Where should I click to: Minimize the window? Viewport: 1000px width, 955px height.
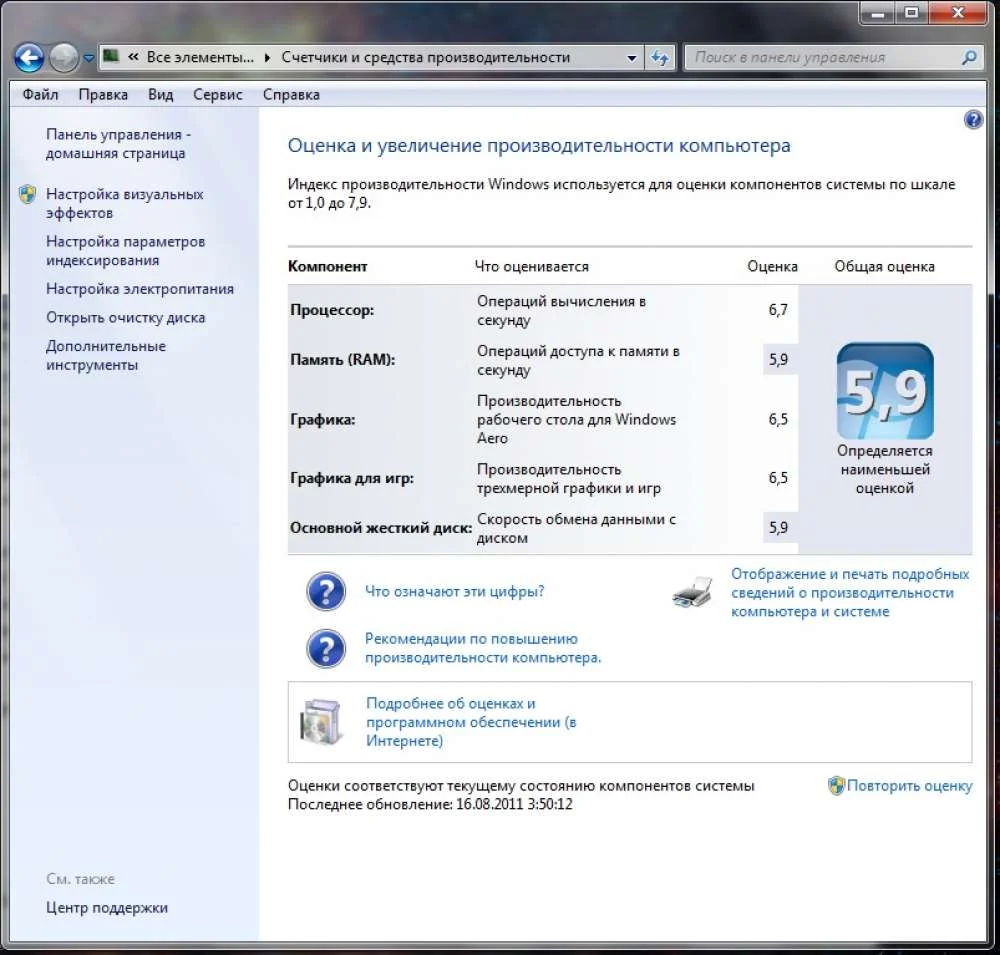pyautogui.click(x=878, y=13)
